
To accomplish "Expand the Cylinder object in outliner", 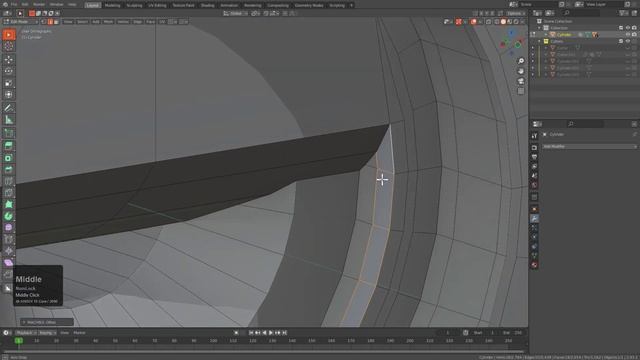I will [x=546, y=35].
